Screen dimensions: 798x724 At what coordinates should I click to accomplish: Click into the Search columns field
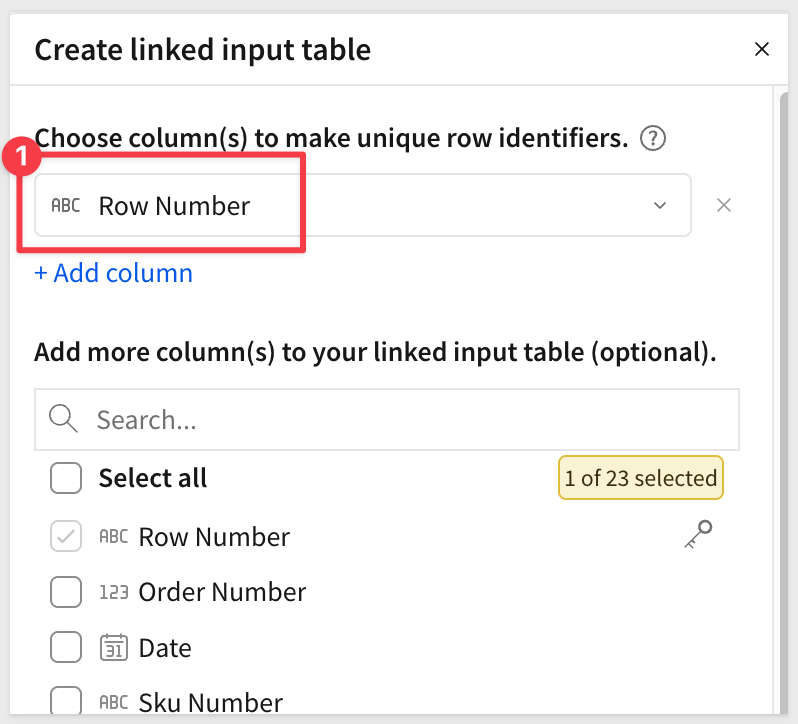400,420
